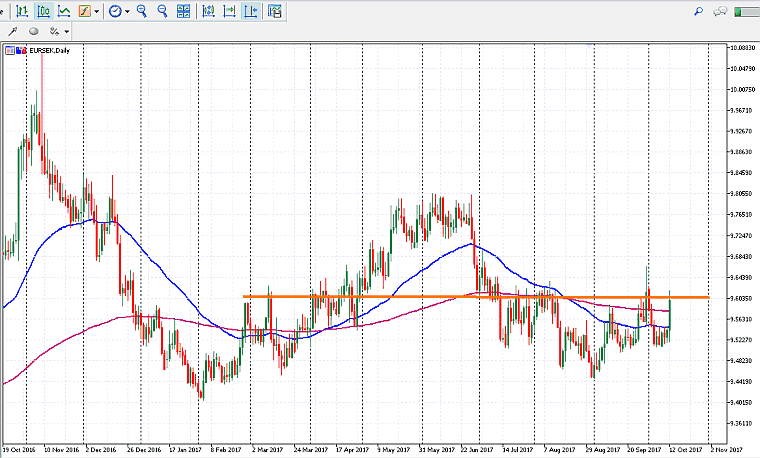Open search with the magnifier icon

pyautogui.click(x=697, y=11)
